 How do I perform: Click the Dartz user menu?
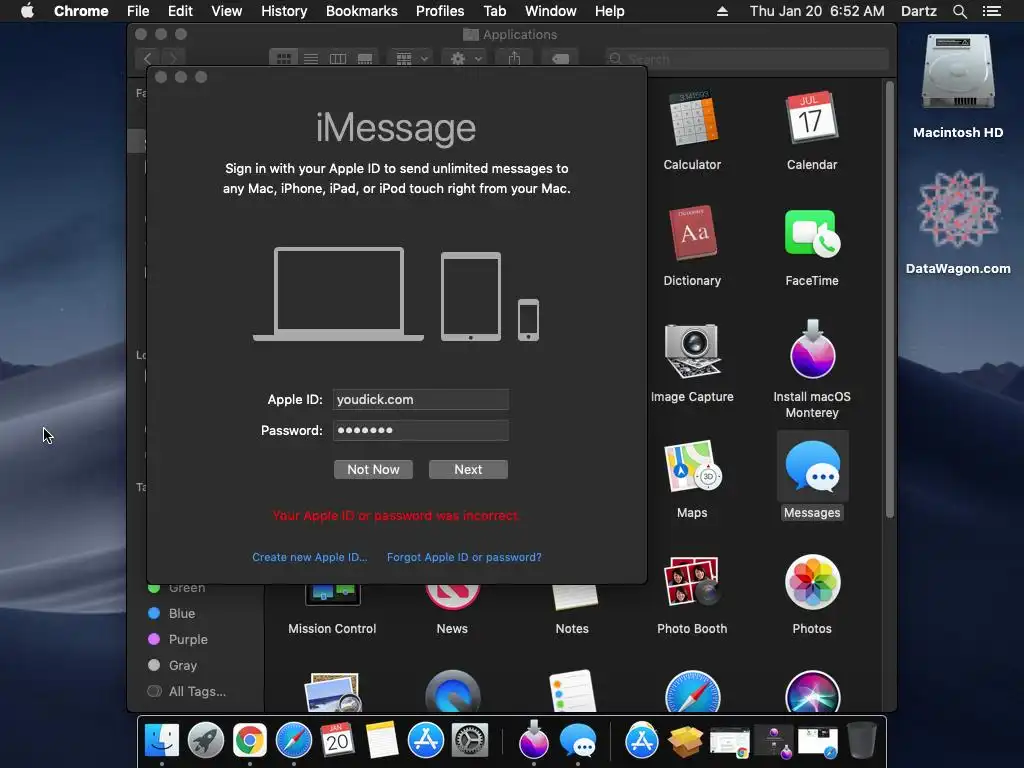click(x=919, y=11)
